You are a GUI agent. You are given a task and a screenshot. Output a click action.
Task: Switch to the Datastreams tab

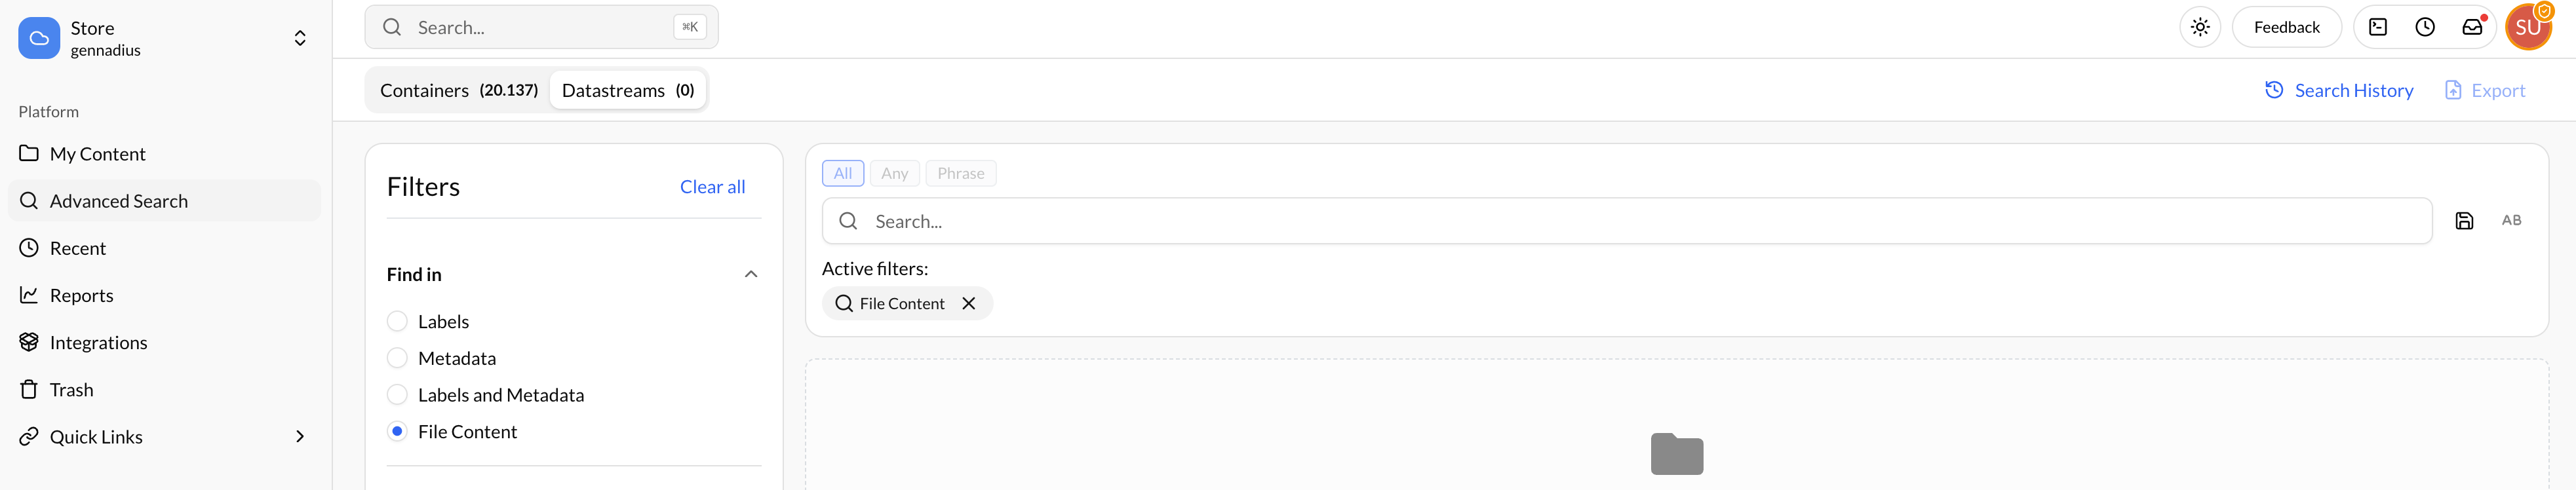(x=627, y=89)
